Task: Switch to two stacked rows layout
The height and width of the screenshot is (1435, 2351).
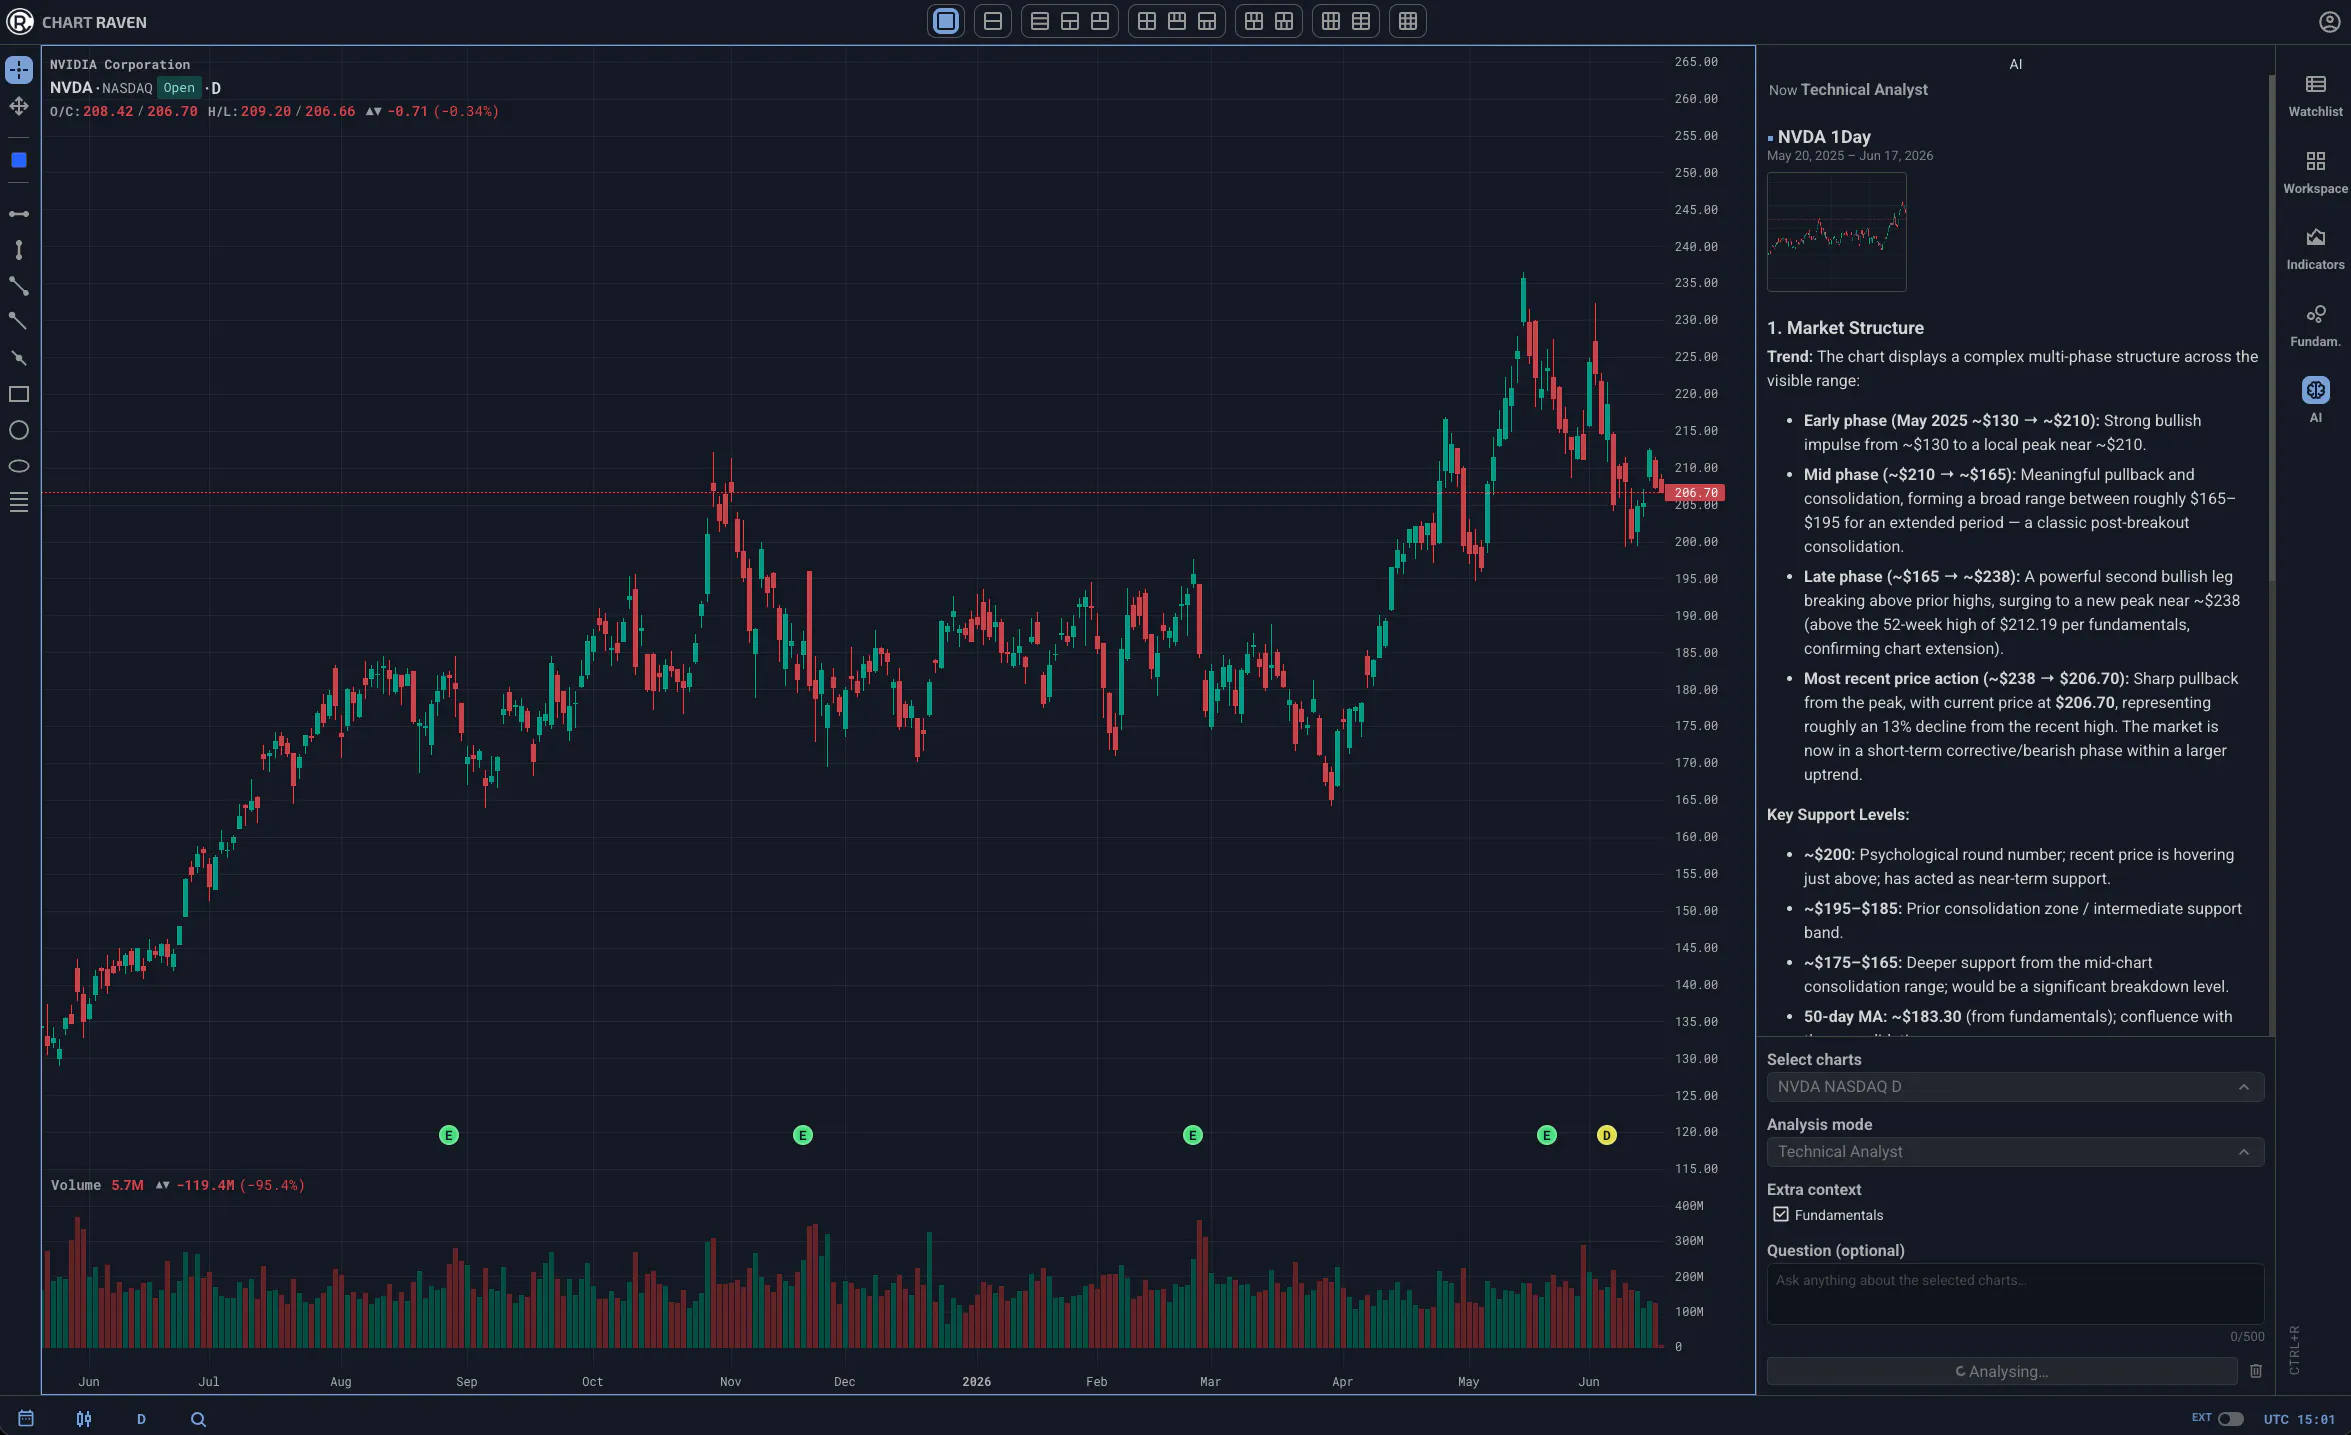Action: pyautogui.click(x=993, y=21)
